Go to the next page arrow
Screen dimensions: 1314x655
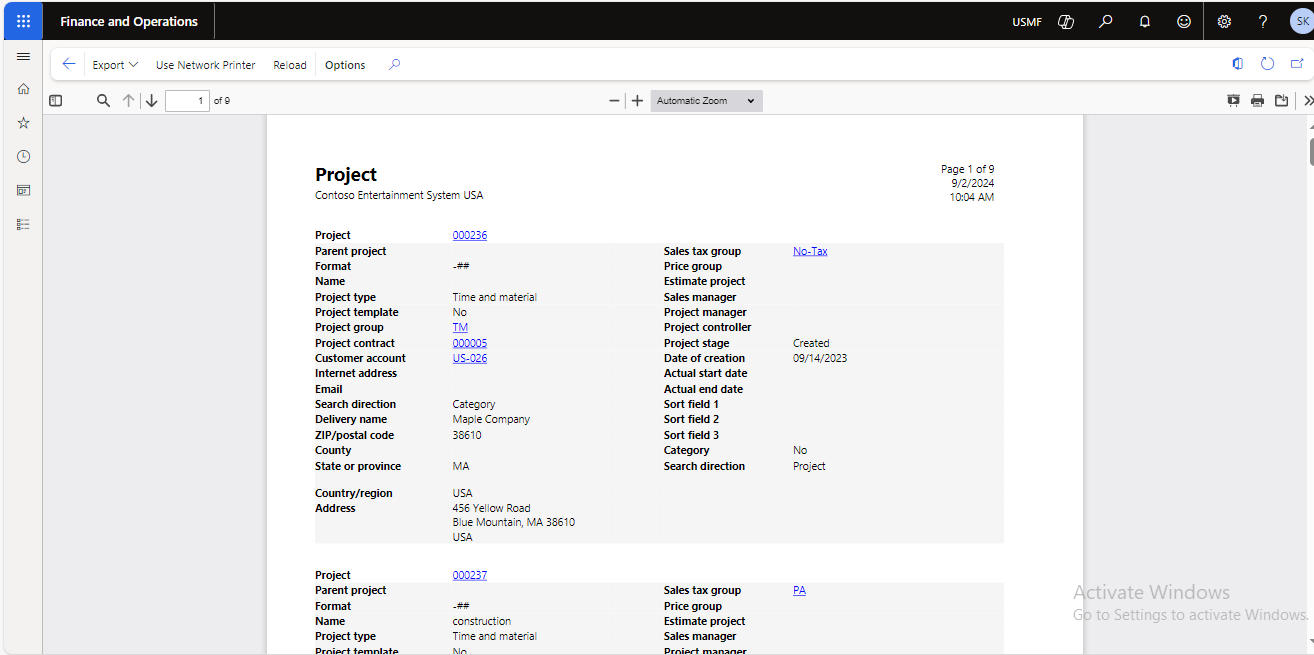point(152,101)
